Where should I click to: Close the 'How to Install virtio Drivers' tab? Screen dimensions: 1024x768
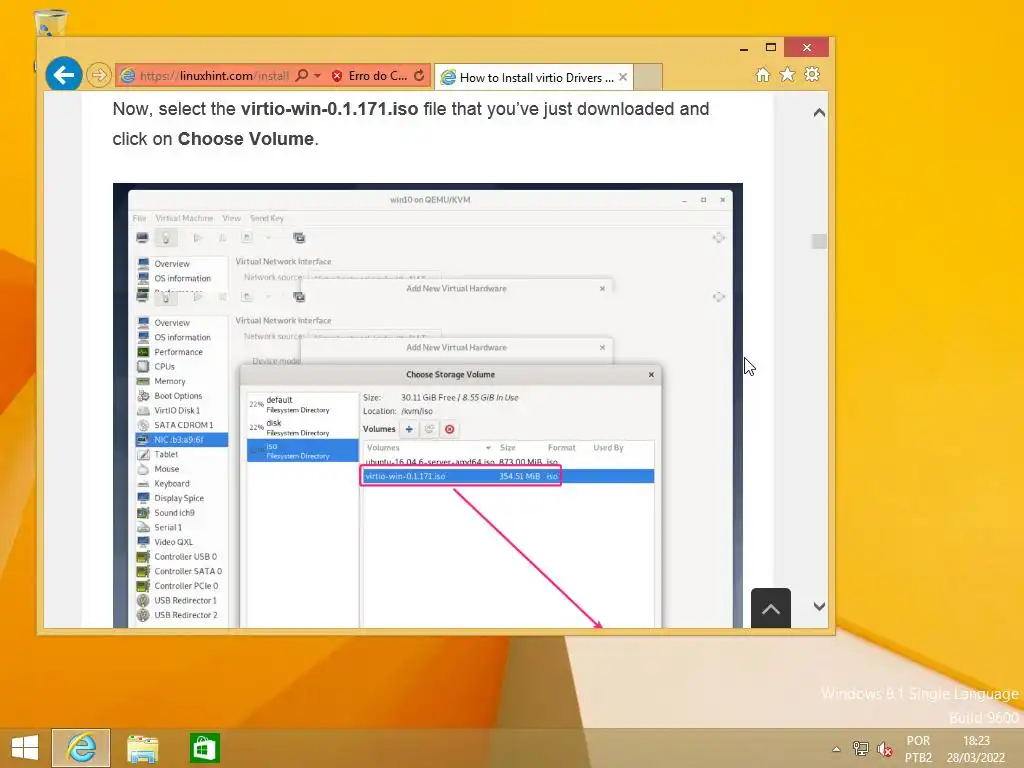click(623, 77)
